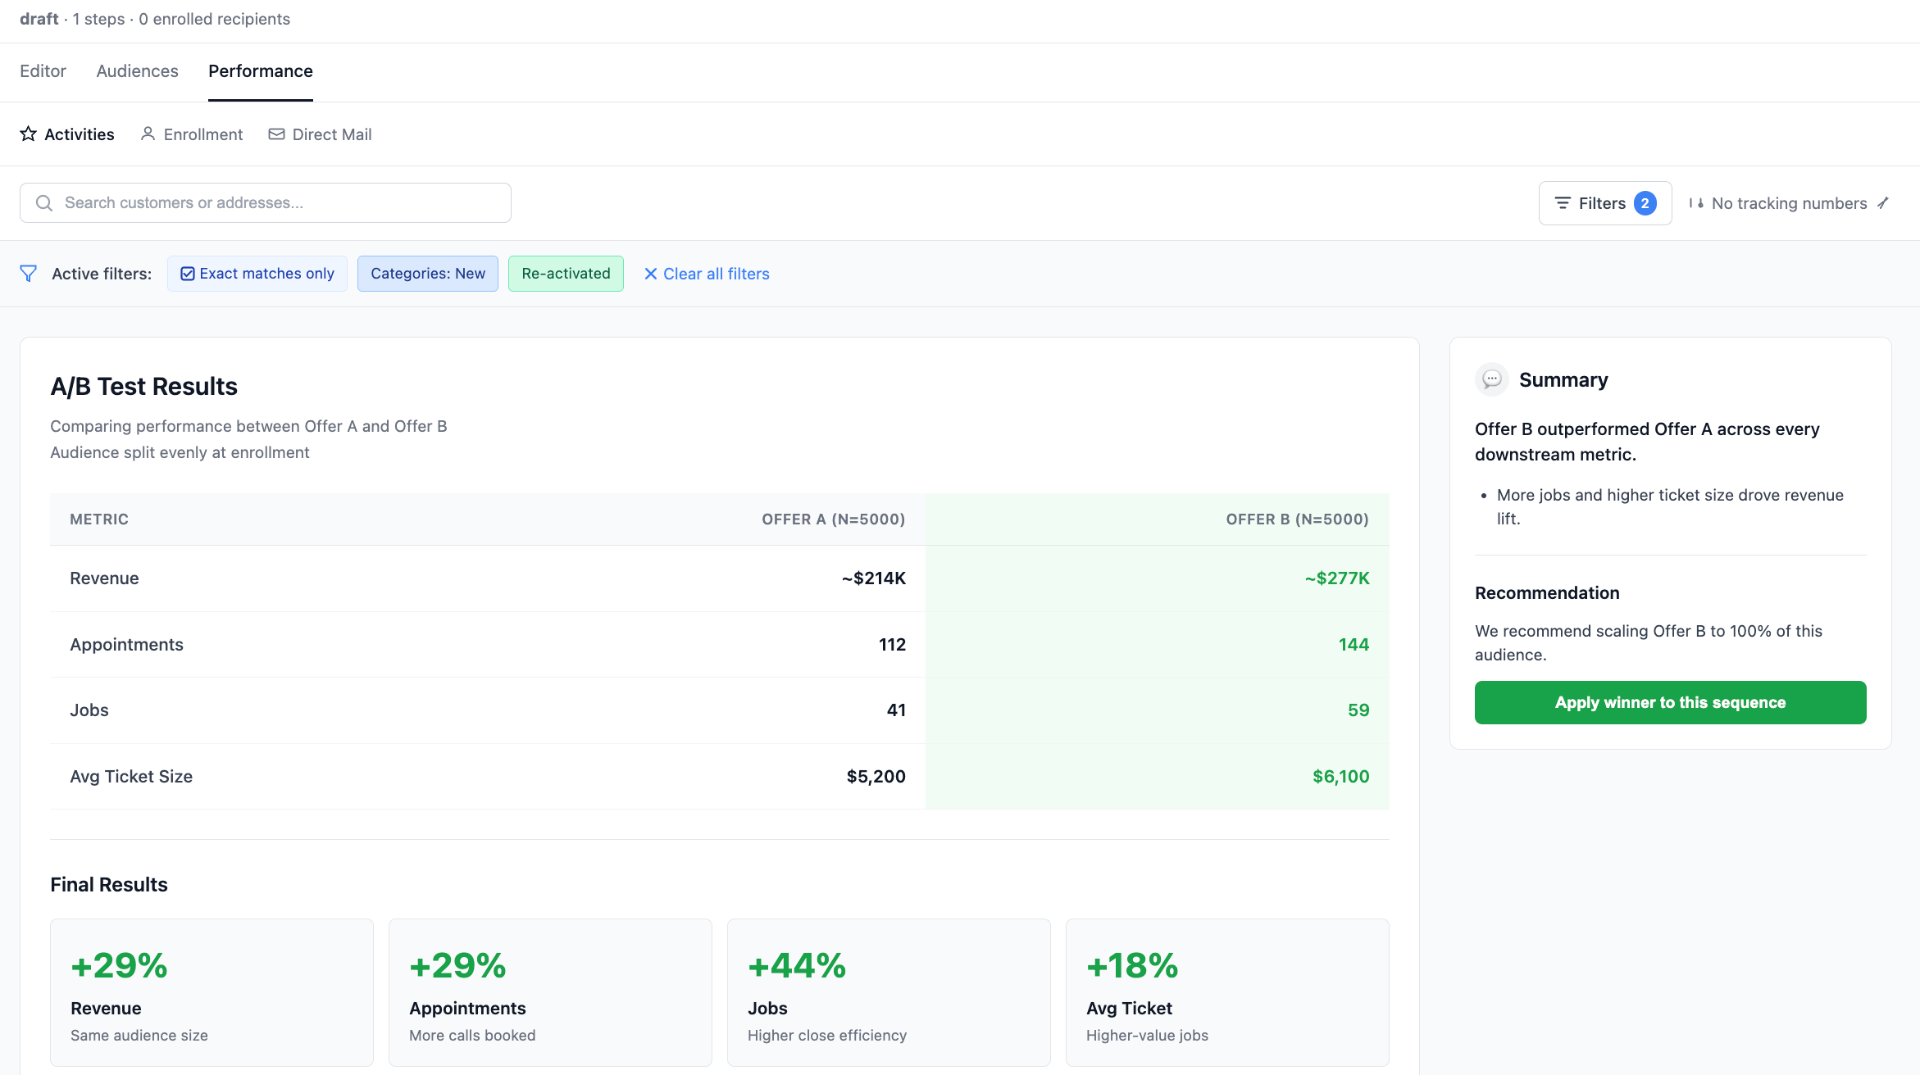Toggle the Exact matches only filter
The height and width of the screenshot is (1075, 1920).
click(x=257, y=273)
